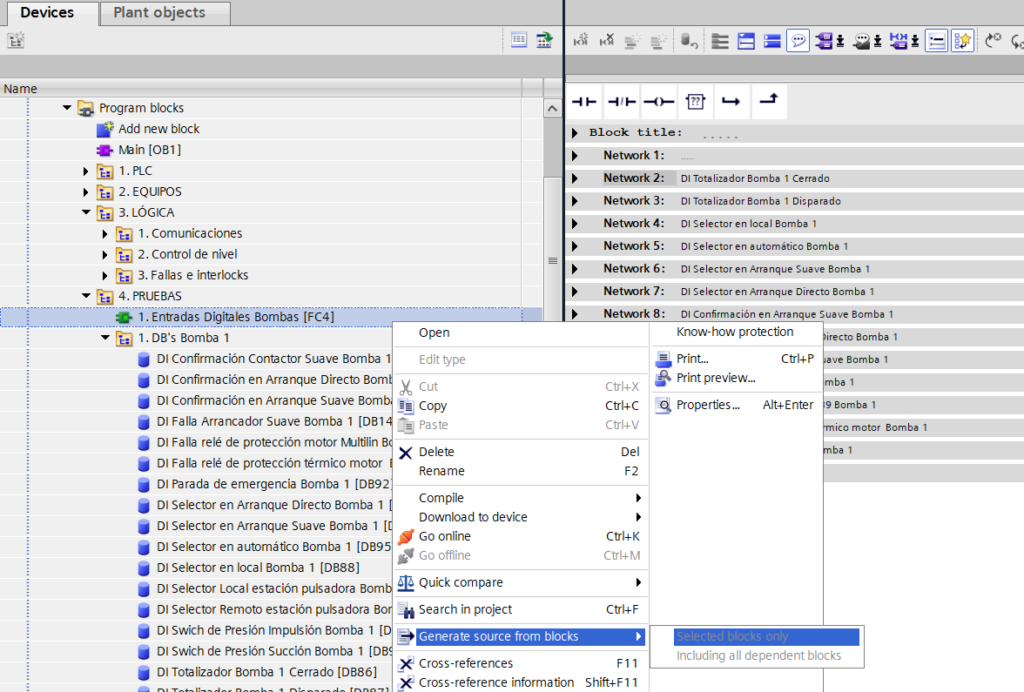Click the open branch icon

coord(731,101)
